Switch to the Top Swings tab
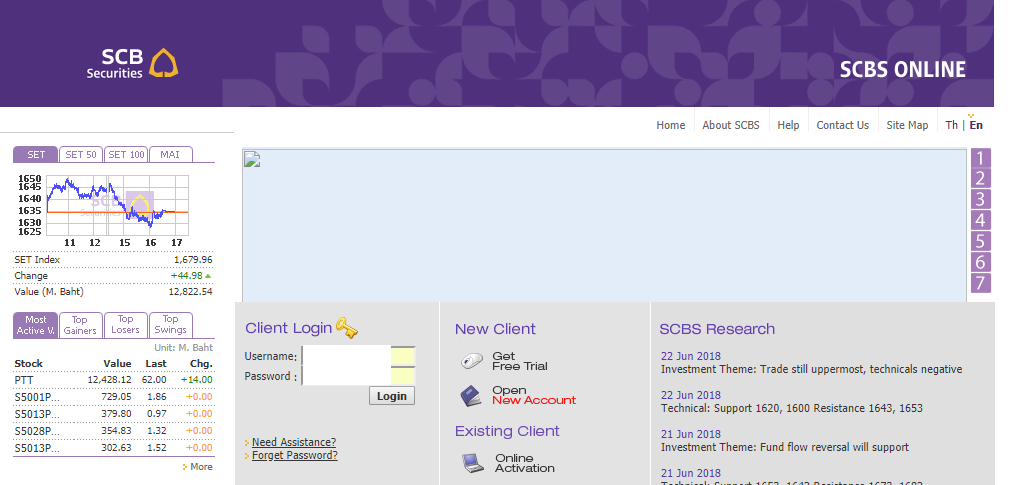The width and height of the screenshot is (1017, 485). [x=171, y=325]
